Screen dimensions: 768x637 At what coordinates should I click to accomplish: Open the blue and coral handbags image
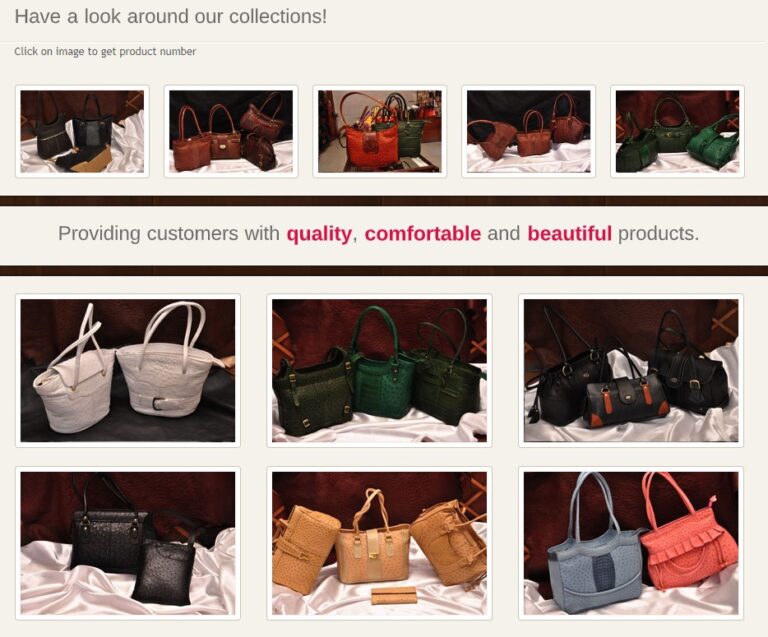[x=631, y=543]
